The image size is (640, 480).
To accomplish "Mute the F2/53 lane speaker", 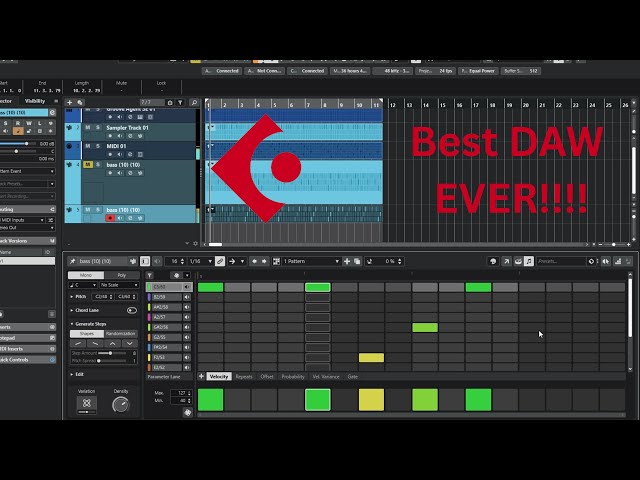I will pos(187,358).
